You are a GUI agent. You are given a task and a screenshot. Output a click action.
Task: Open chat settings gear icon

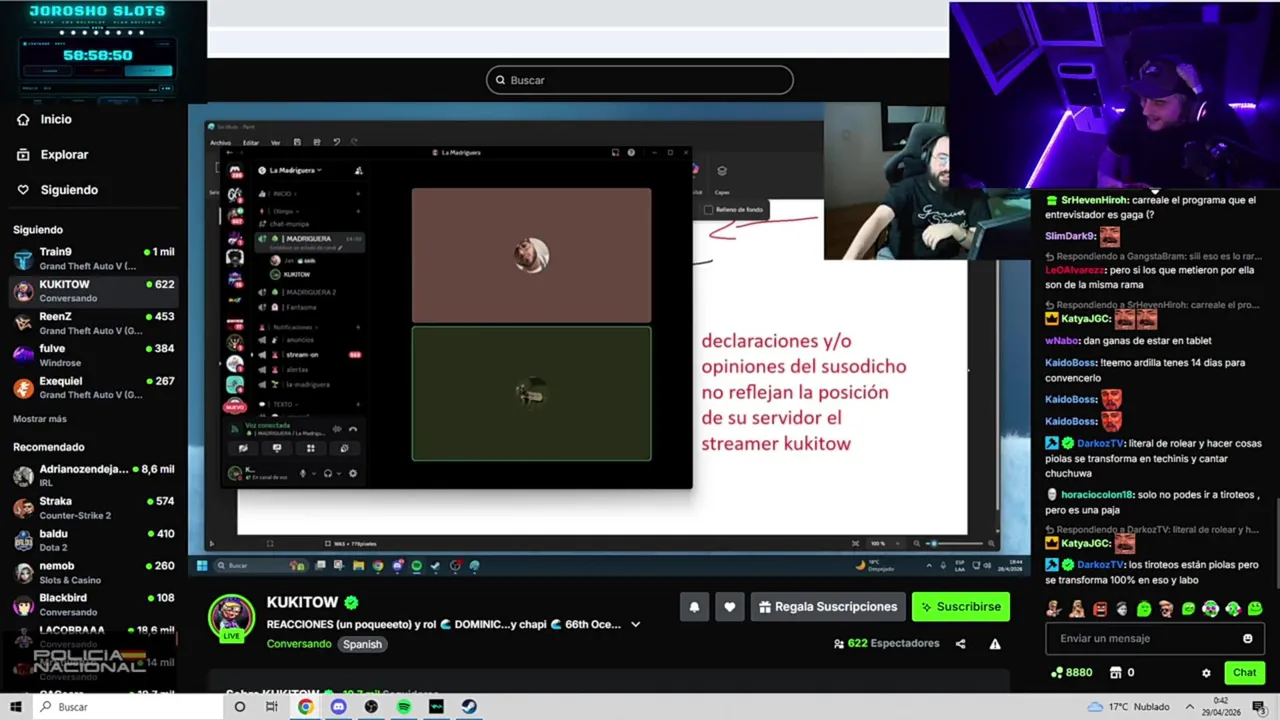pyautogui.click(x=1206, y=673)
